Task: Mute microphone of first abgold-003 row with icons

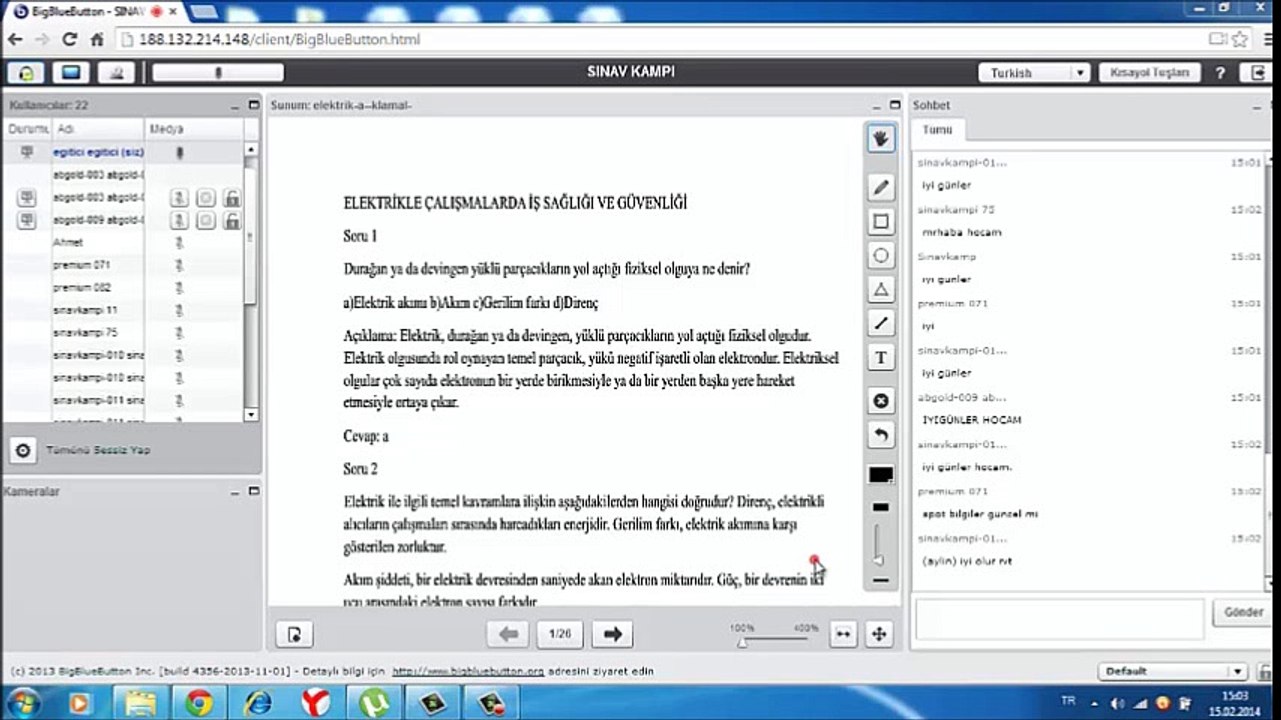Action: 179,198
